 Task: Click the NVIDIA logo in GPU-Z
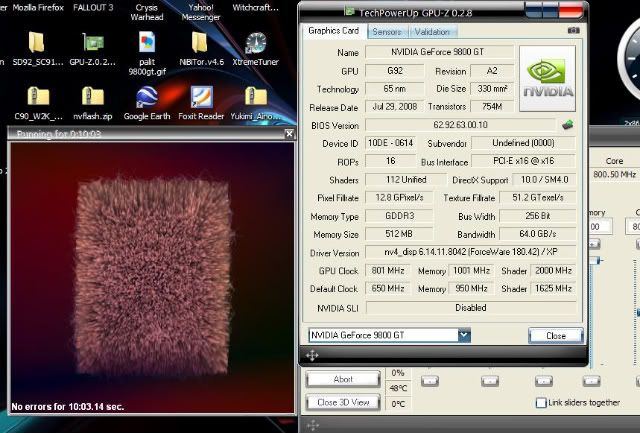click(x=547, y=78)
